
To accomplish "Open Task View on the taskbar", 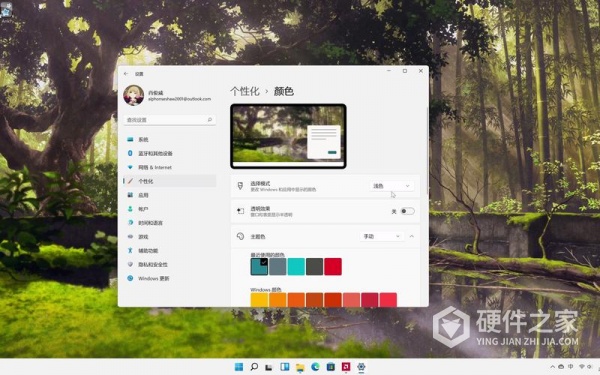I will coord(269,367).
